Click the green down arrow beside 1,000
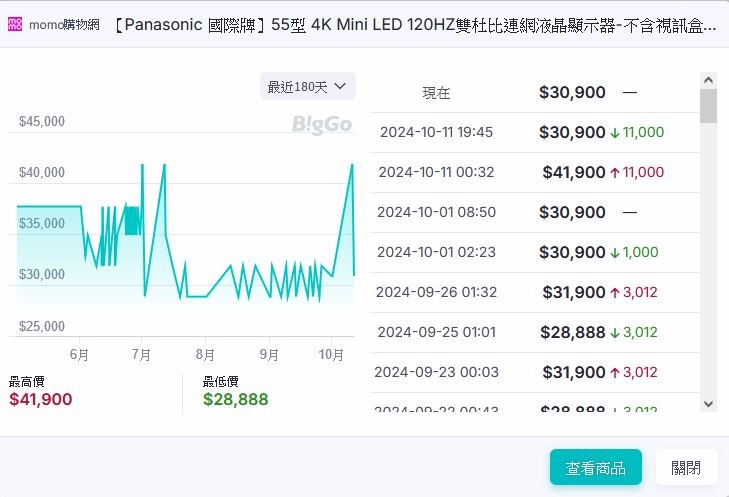 pos(615,252)
